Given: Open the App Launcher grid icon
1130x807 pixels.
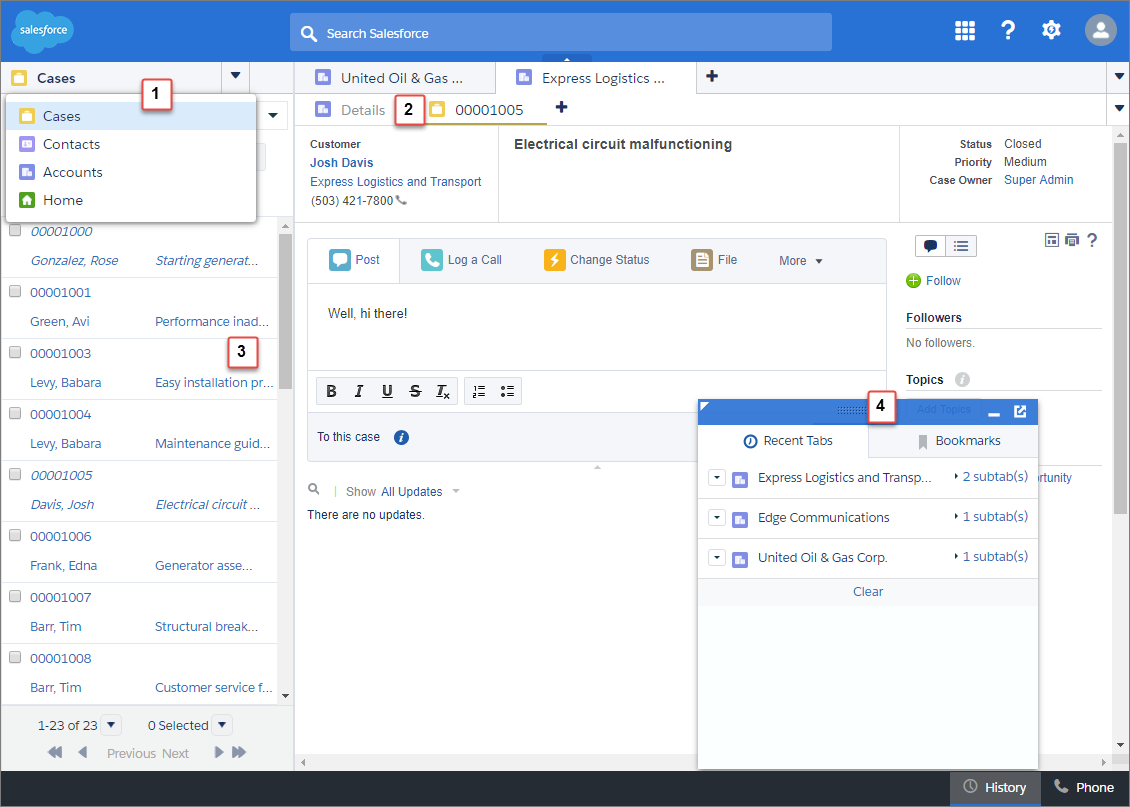Looking at the screenshot, I should tap(964, 30).
